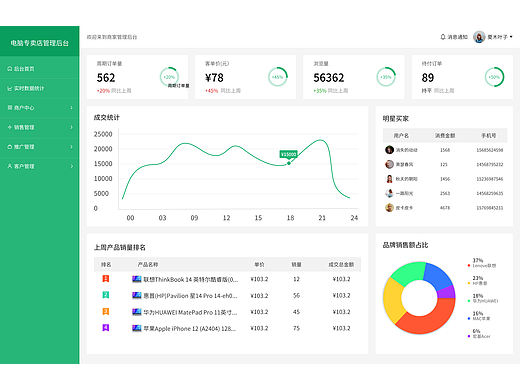Viewport: 520px width, 390px height.
Task: Expand the 销售管理 chevron
Action: pos(71,127)
